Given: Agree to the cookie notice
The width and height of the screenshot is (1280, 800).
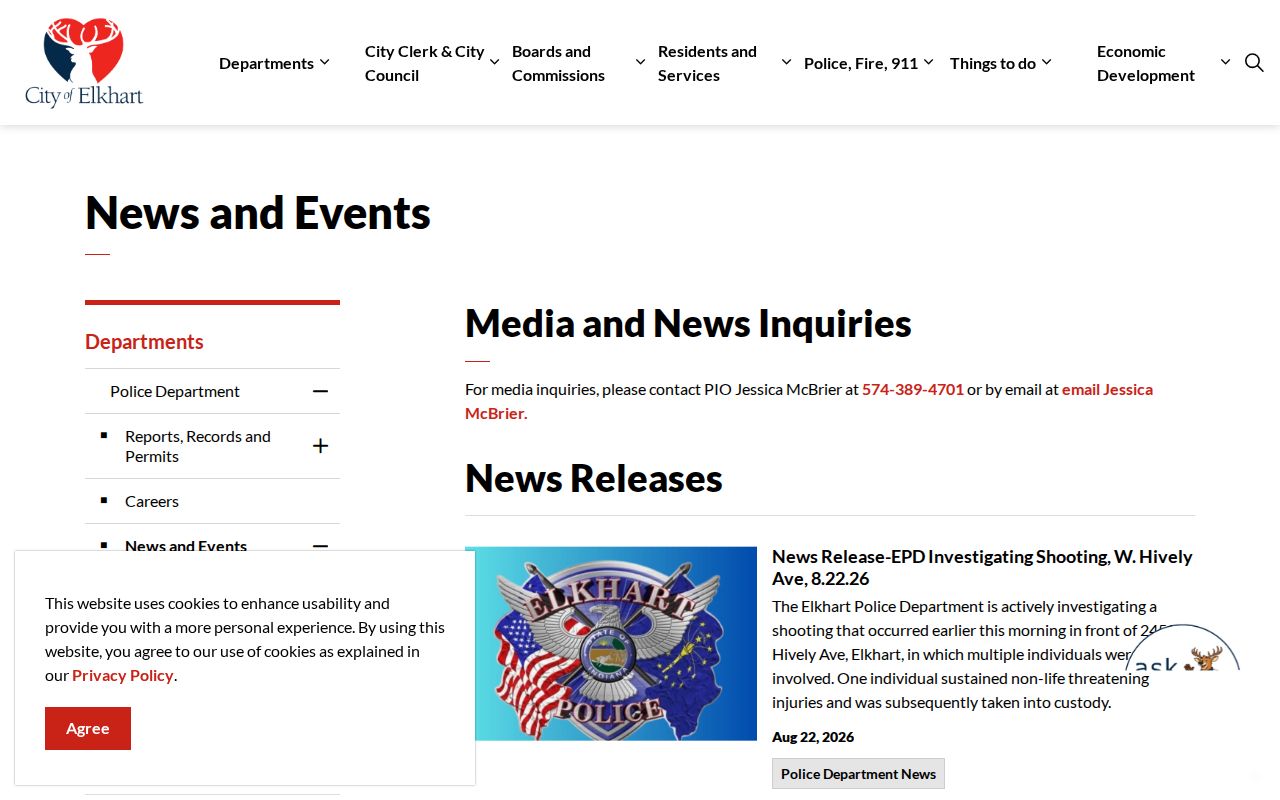Looking at the screenshot, I should click(x=88, y=728).
